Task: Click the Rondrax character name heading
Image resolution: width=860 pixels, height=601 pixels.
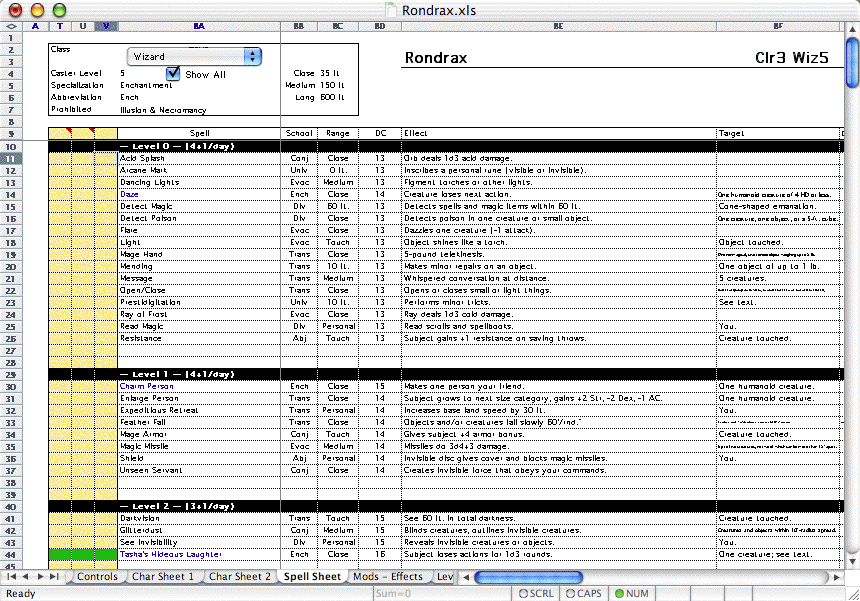Action: (x=436, y=58)
